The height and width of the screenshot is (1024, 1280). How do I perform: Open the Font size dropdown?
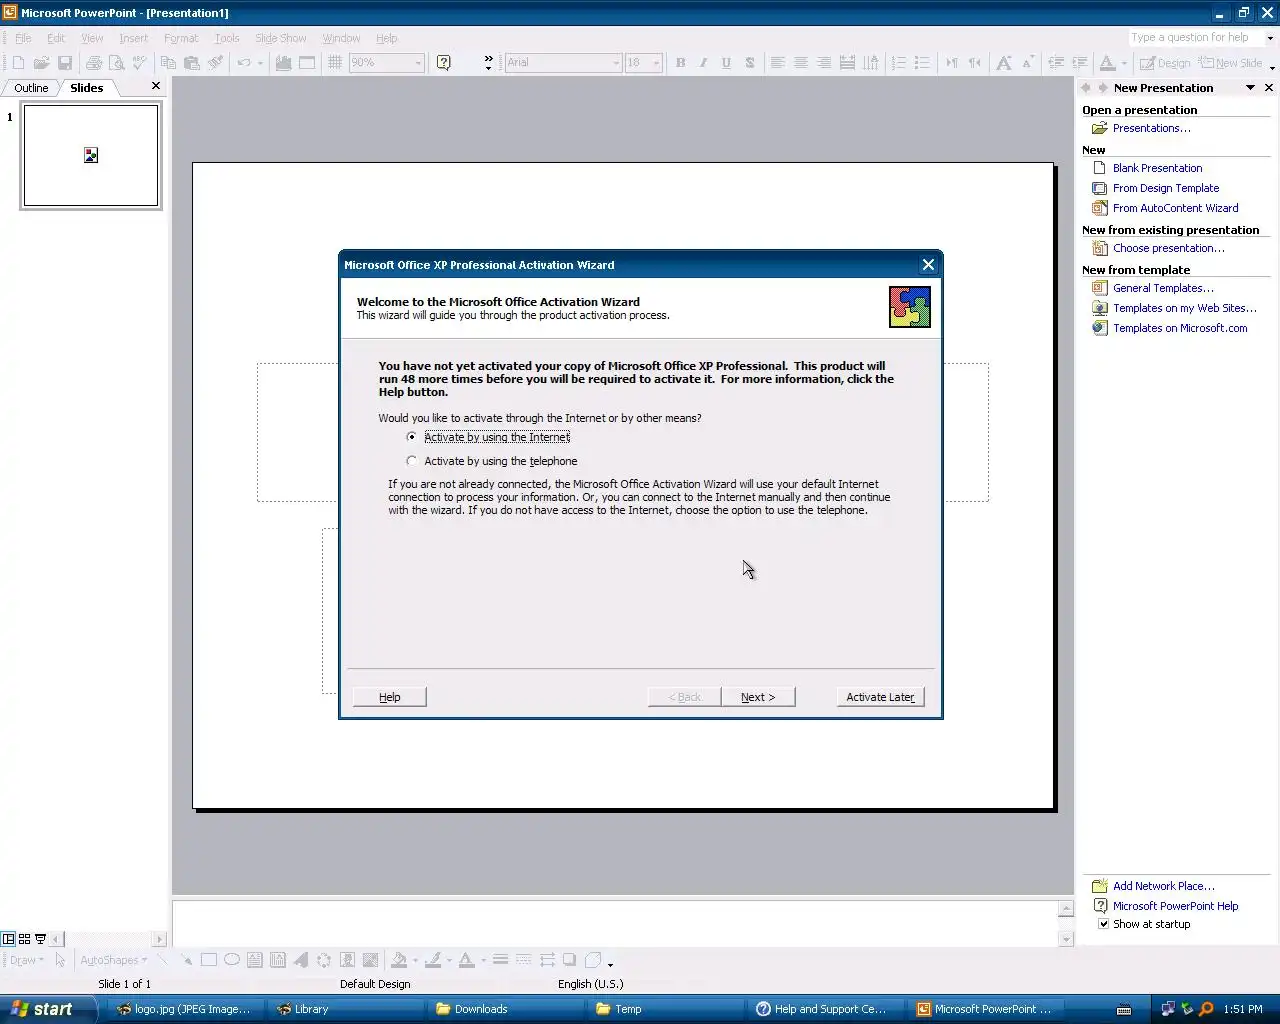click(656, 63)
